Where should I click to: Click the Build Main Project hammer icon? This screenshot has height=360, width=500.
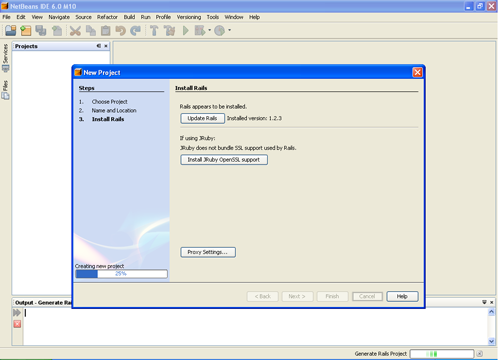(154, 31)
